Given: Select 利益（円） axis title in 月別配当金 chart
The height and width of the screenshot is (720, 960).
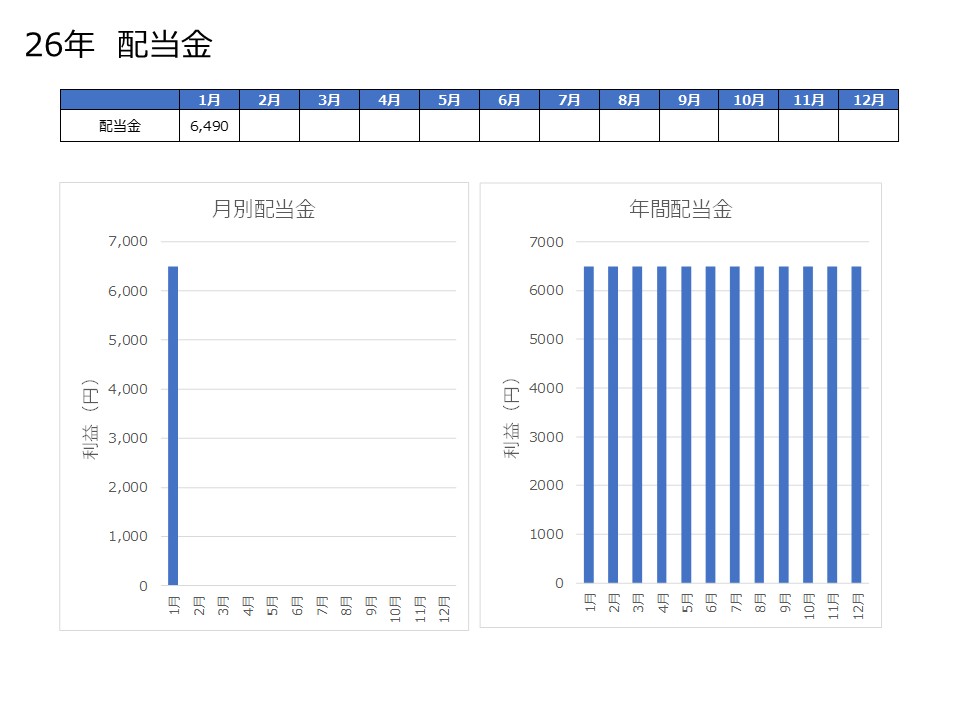Looking at the screenshot, I should click(90, 418).
